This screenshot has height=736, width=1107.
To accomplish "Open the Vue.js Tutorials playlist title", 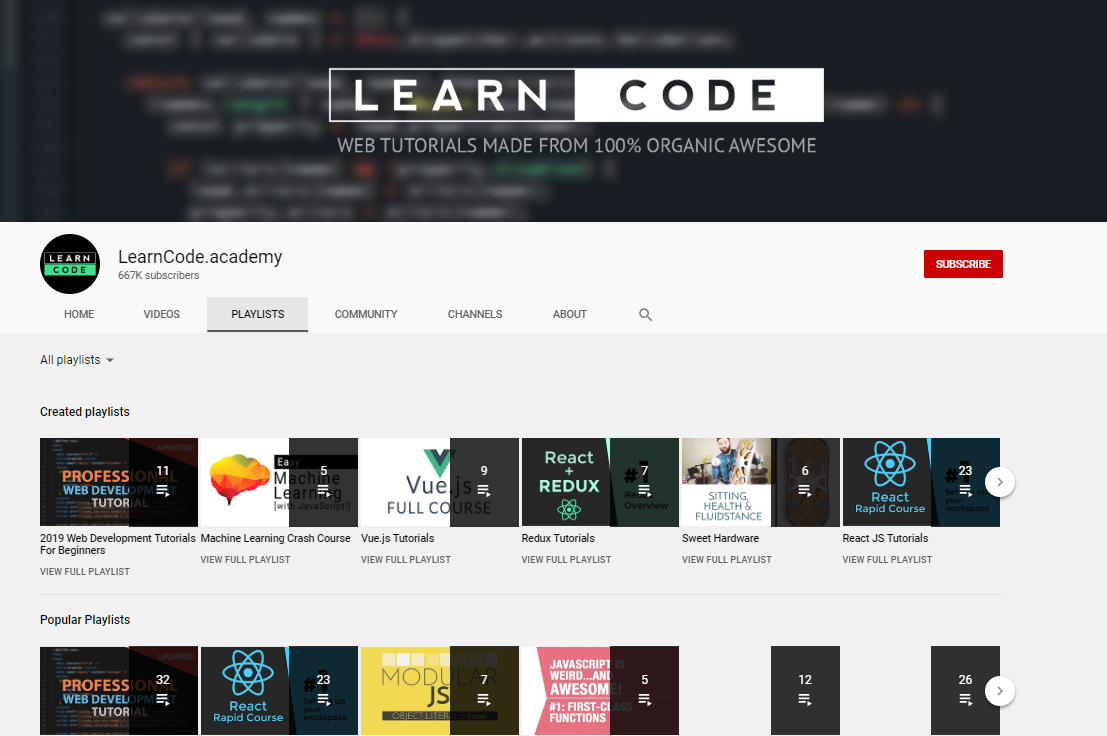I will pos(397,538).
